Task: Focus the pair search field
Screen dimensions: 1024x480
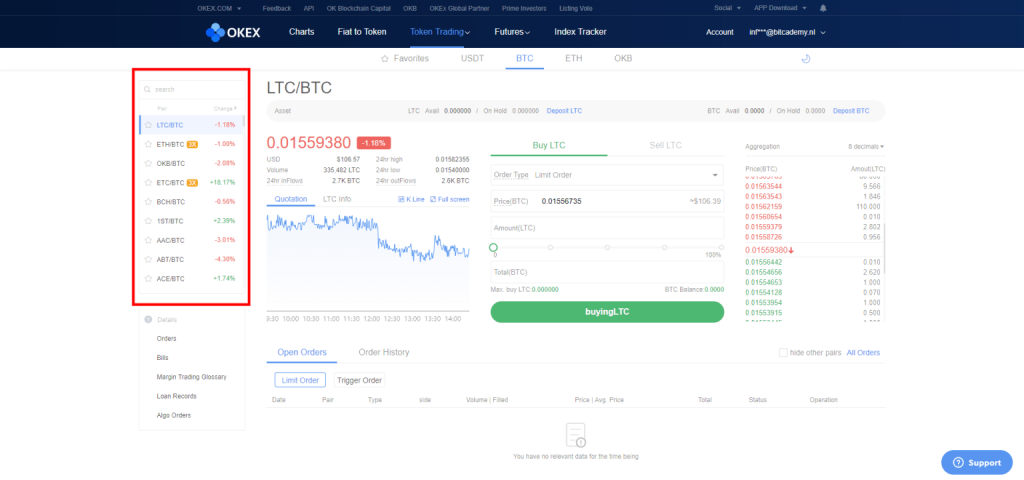Action: click(192, 89)
